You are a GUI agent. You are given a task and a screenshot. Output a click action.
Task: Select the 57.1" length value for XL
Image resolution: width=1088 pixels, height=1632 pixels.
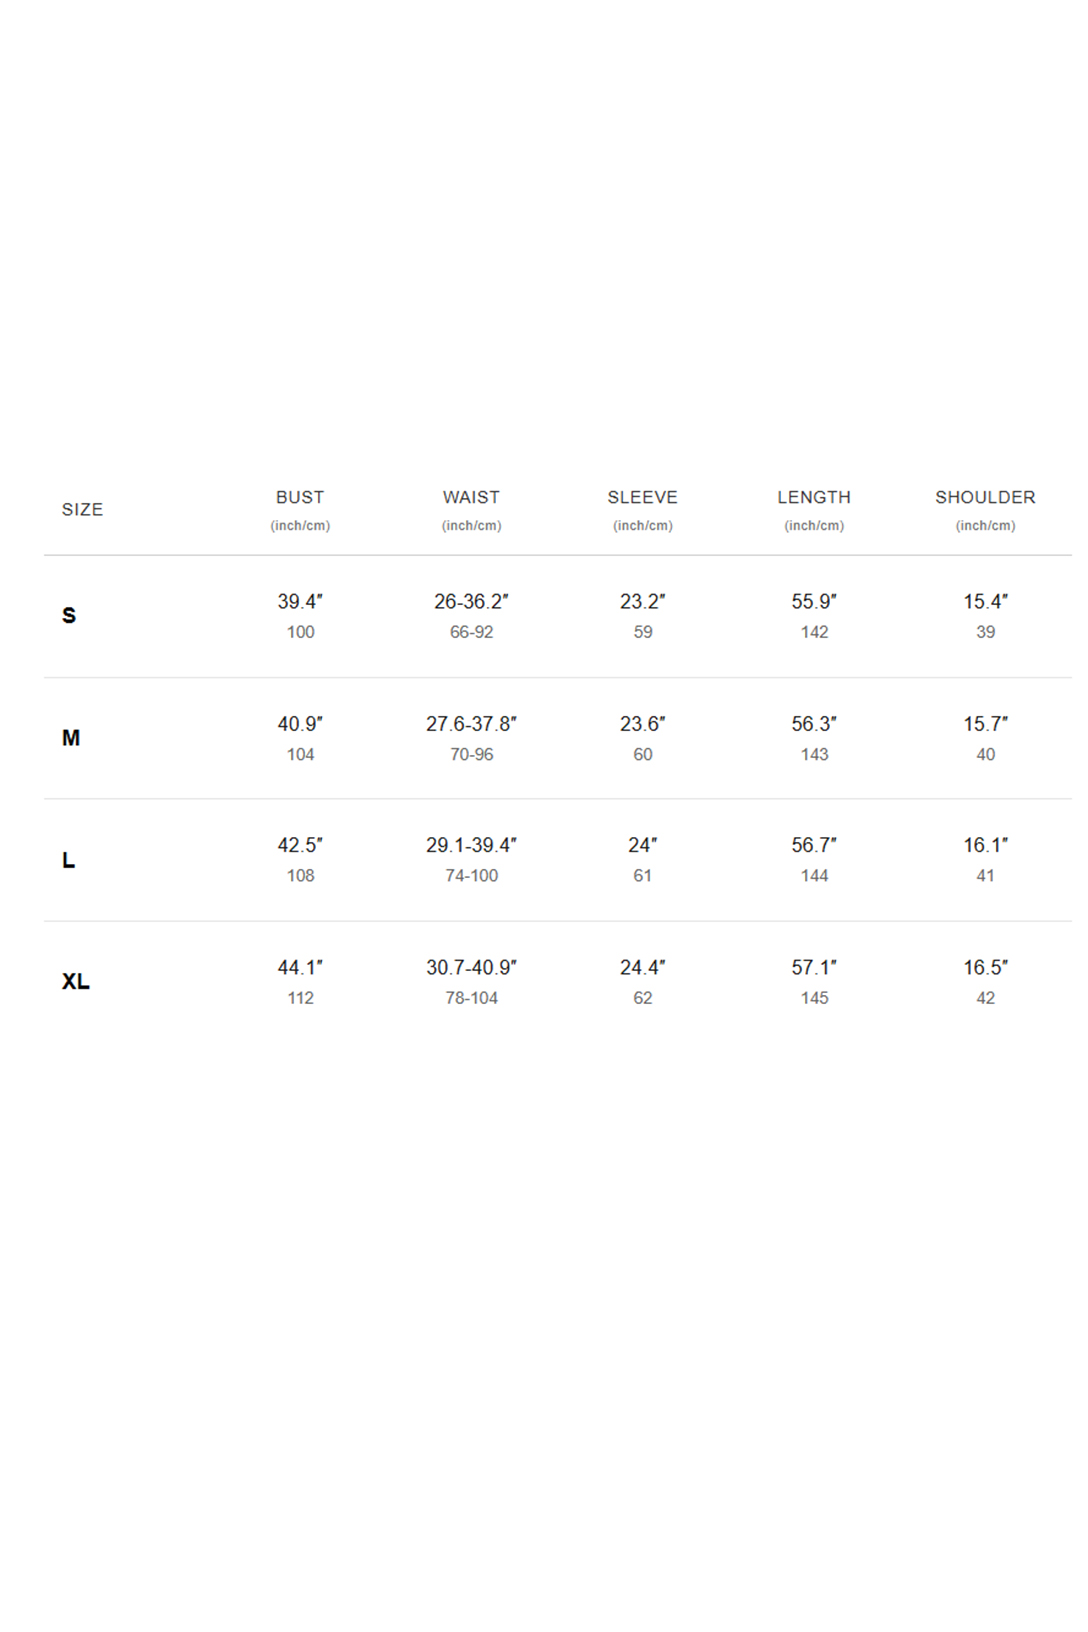point(814,967)
